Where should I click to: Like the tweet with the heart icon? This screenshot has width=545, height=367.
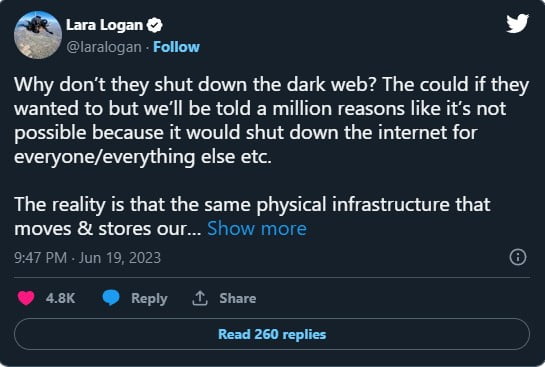(x=26, y=298)
